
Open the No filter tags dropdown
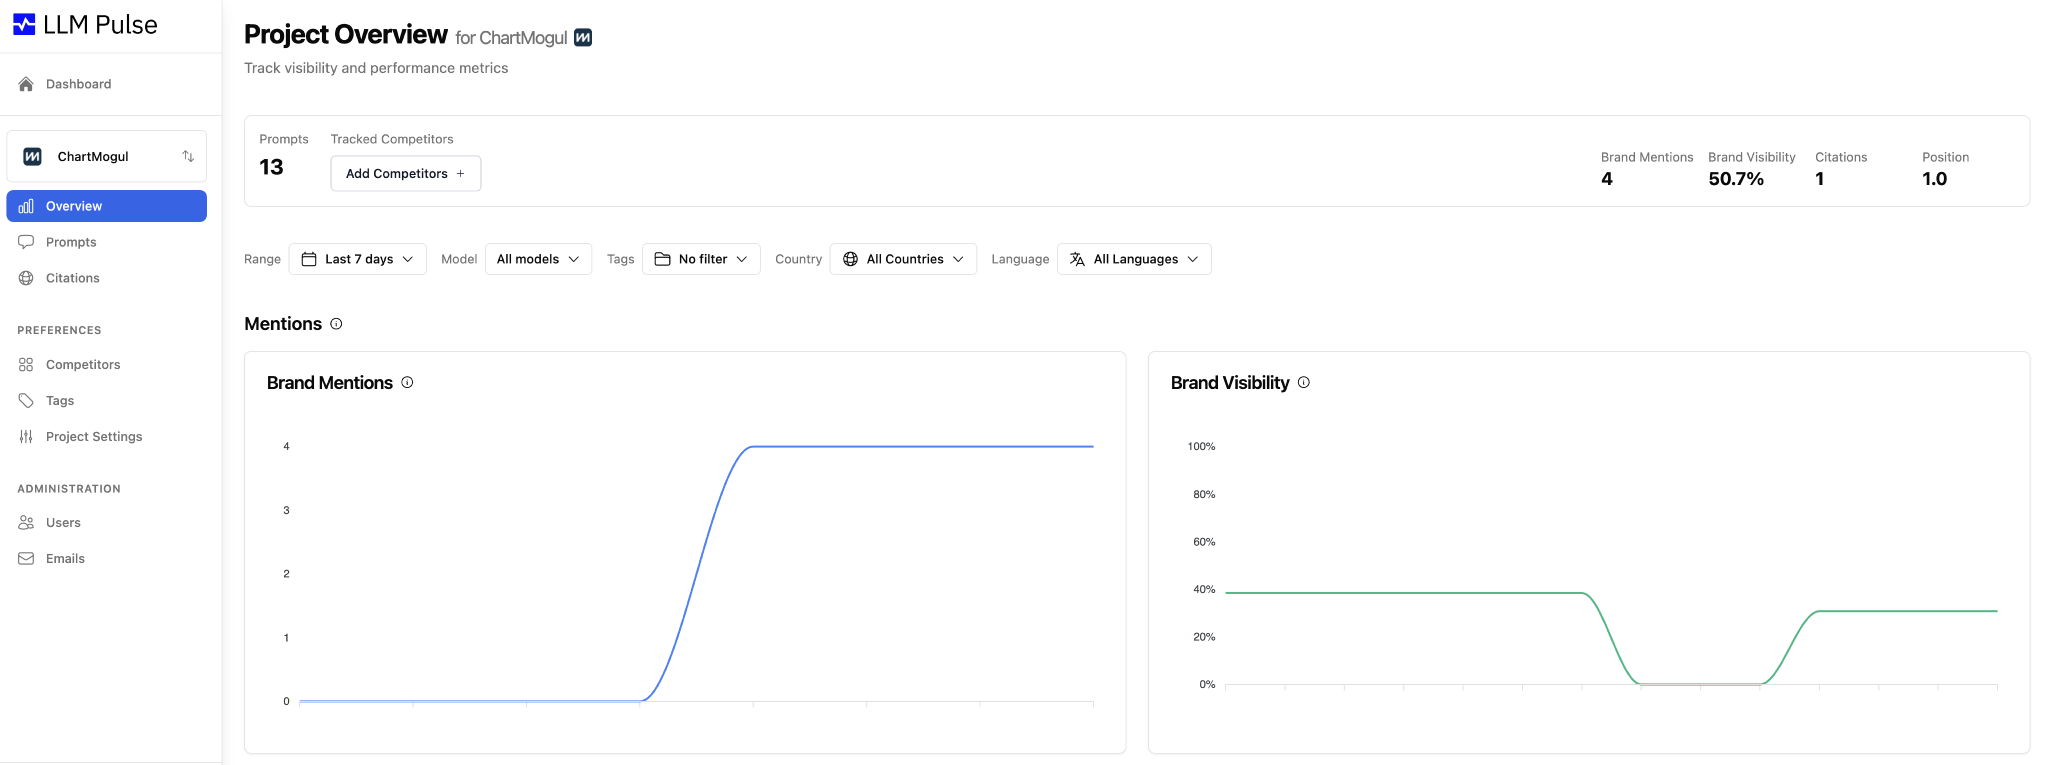click(x=701, y=259)
